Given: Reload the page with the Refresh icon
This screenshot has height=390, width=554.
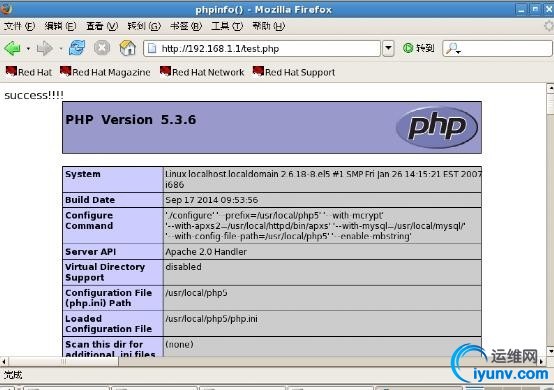Looking at the screenshot, I should tap(77, 47).
